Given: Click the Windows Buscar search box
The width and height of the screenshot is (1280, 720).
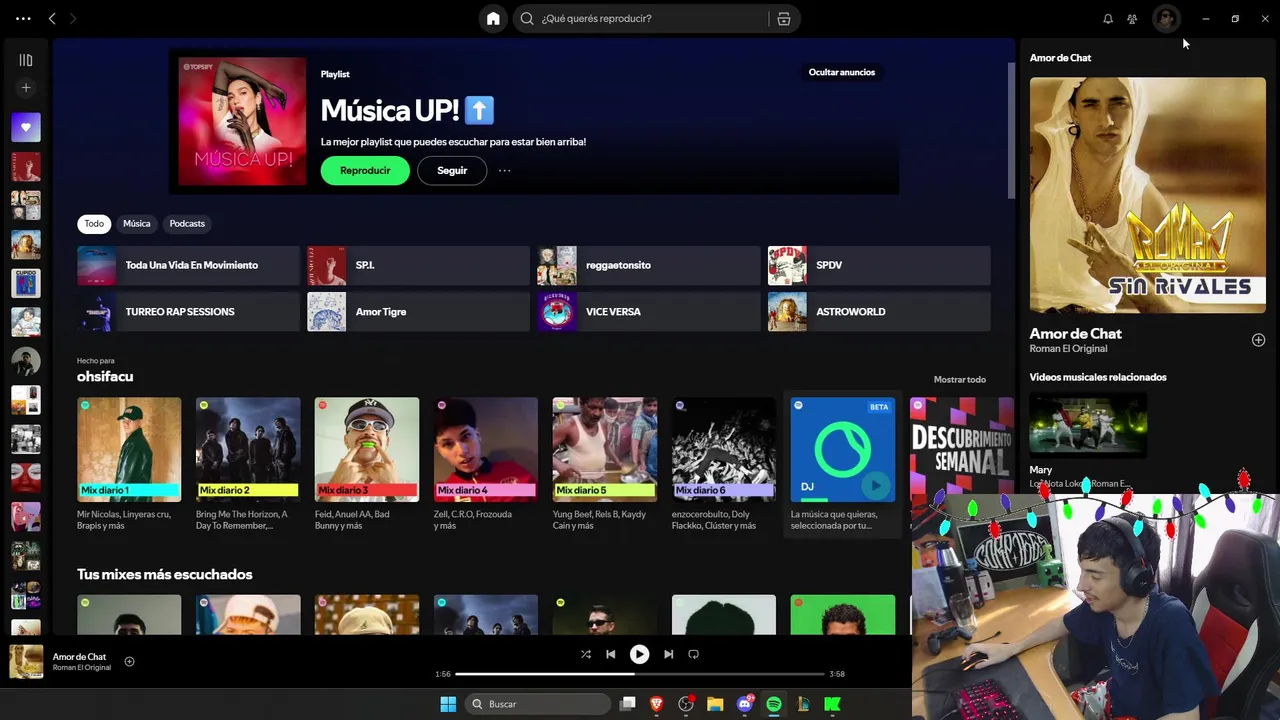Looking at the screenshot, I should pos(538,704).
